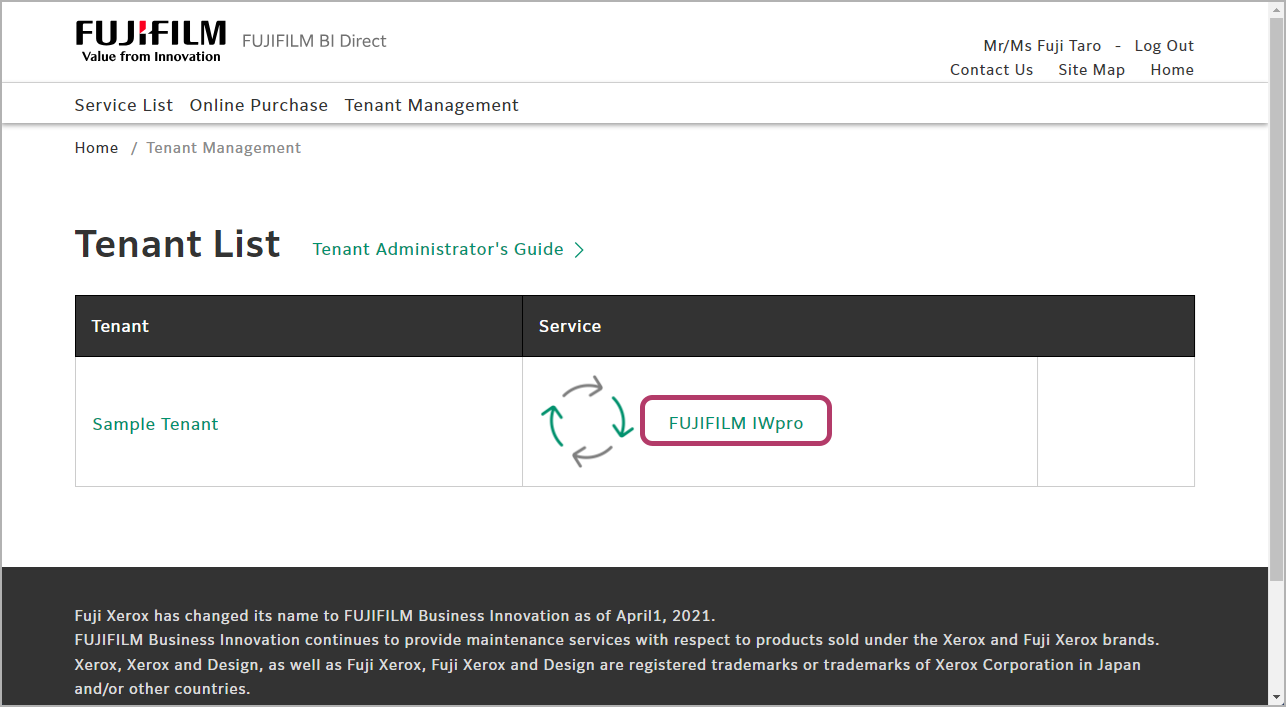Click the Home breadcrumb link

pyautogui.click(x=96, y=148)
